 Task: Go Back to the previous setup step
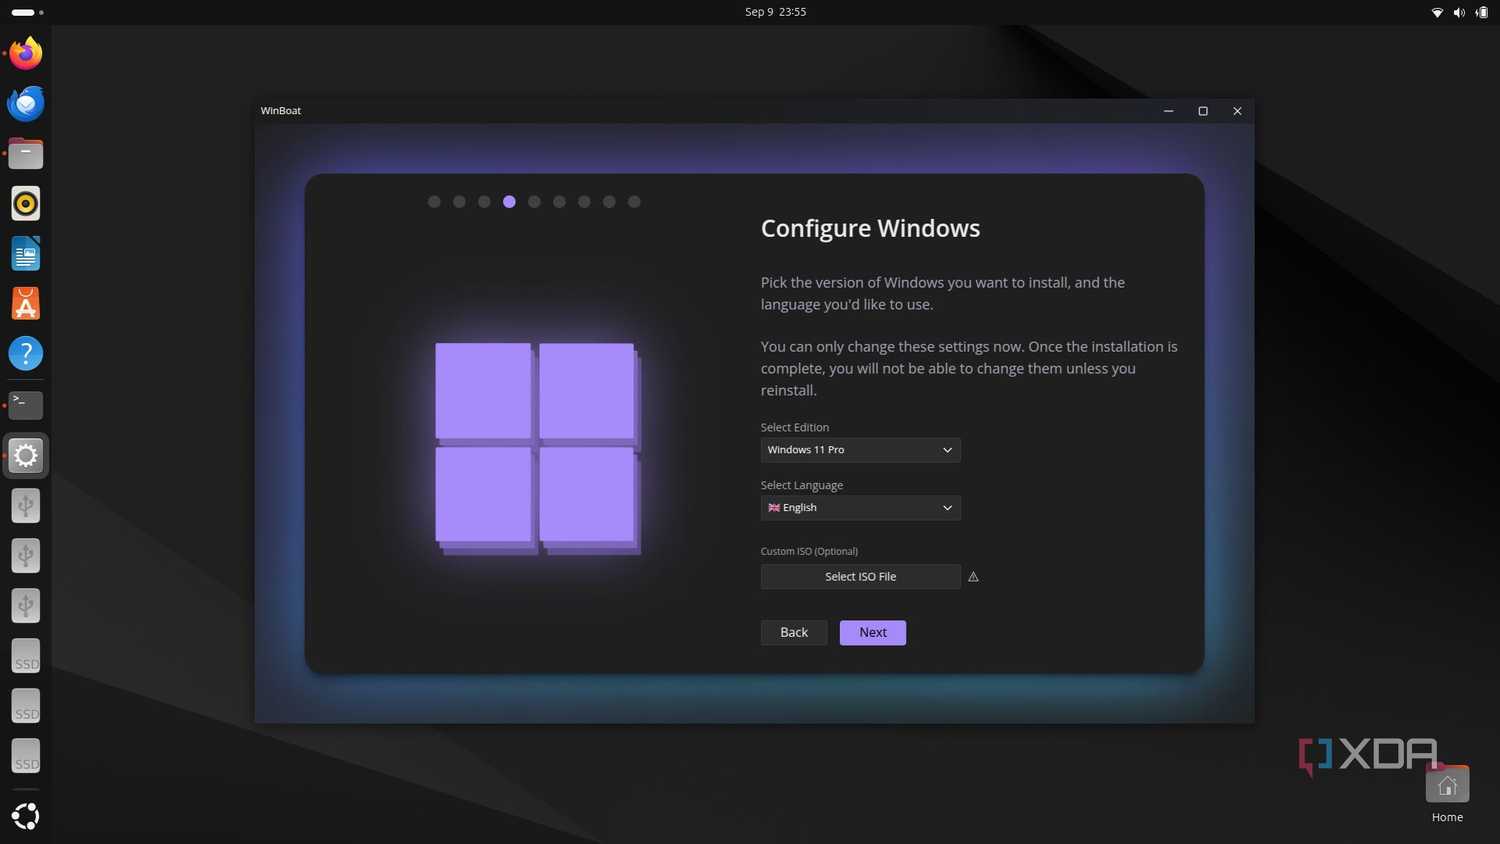click(794, 633)
